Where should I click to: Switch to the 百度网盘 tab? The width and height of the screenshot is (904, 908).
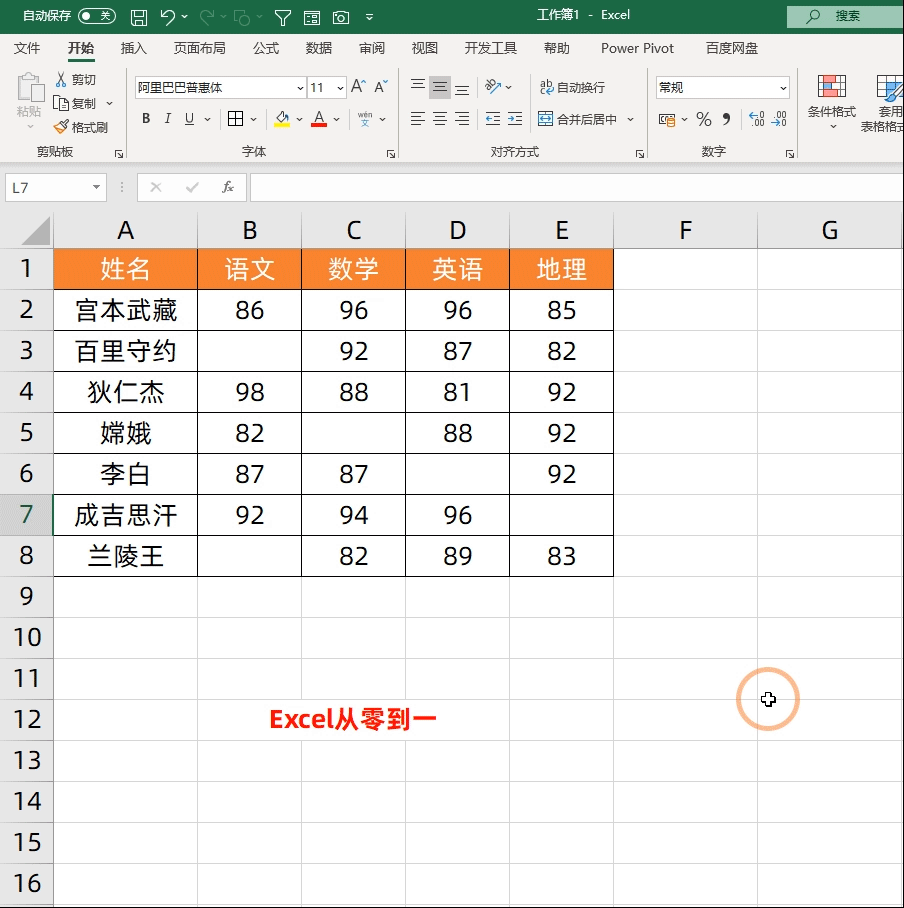[731, 48]
